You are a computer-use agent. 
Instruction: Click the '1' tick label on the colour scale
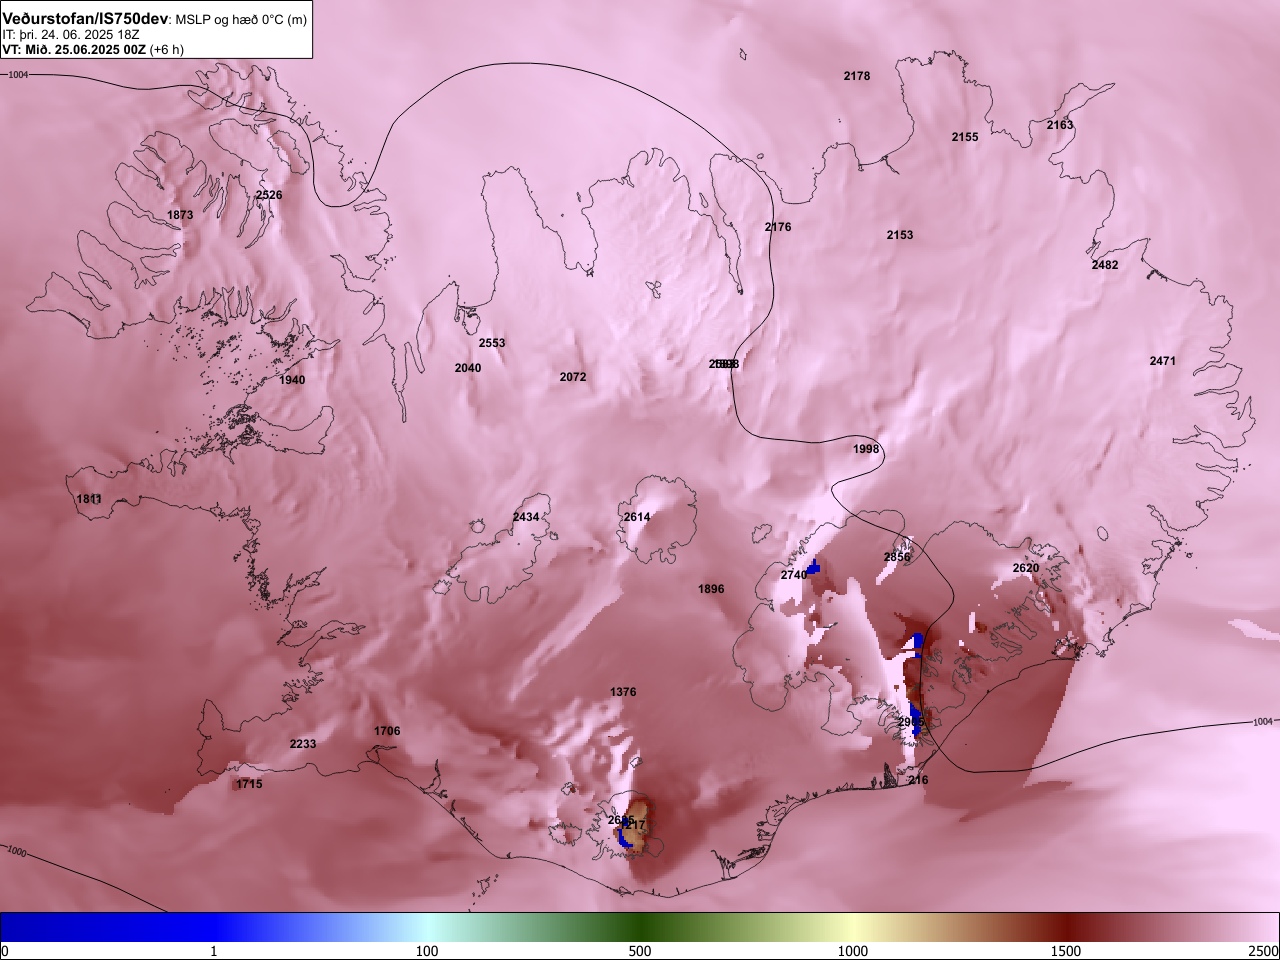click(213, 950)
